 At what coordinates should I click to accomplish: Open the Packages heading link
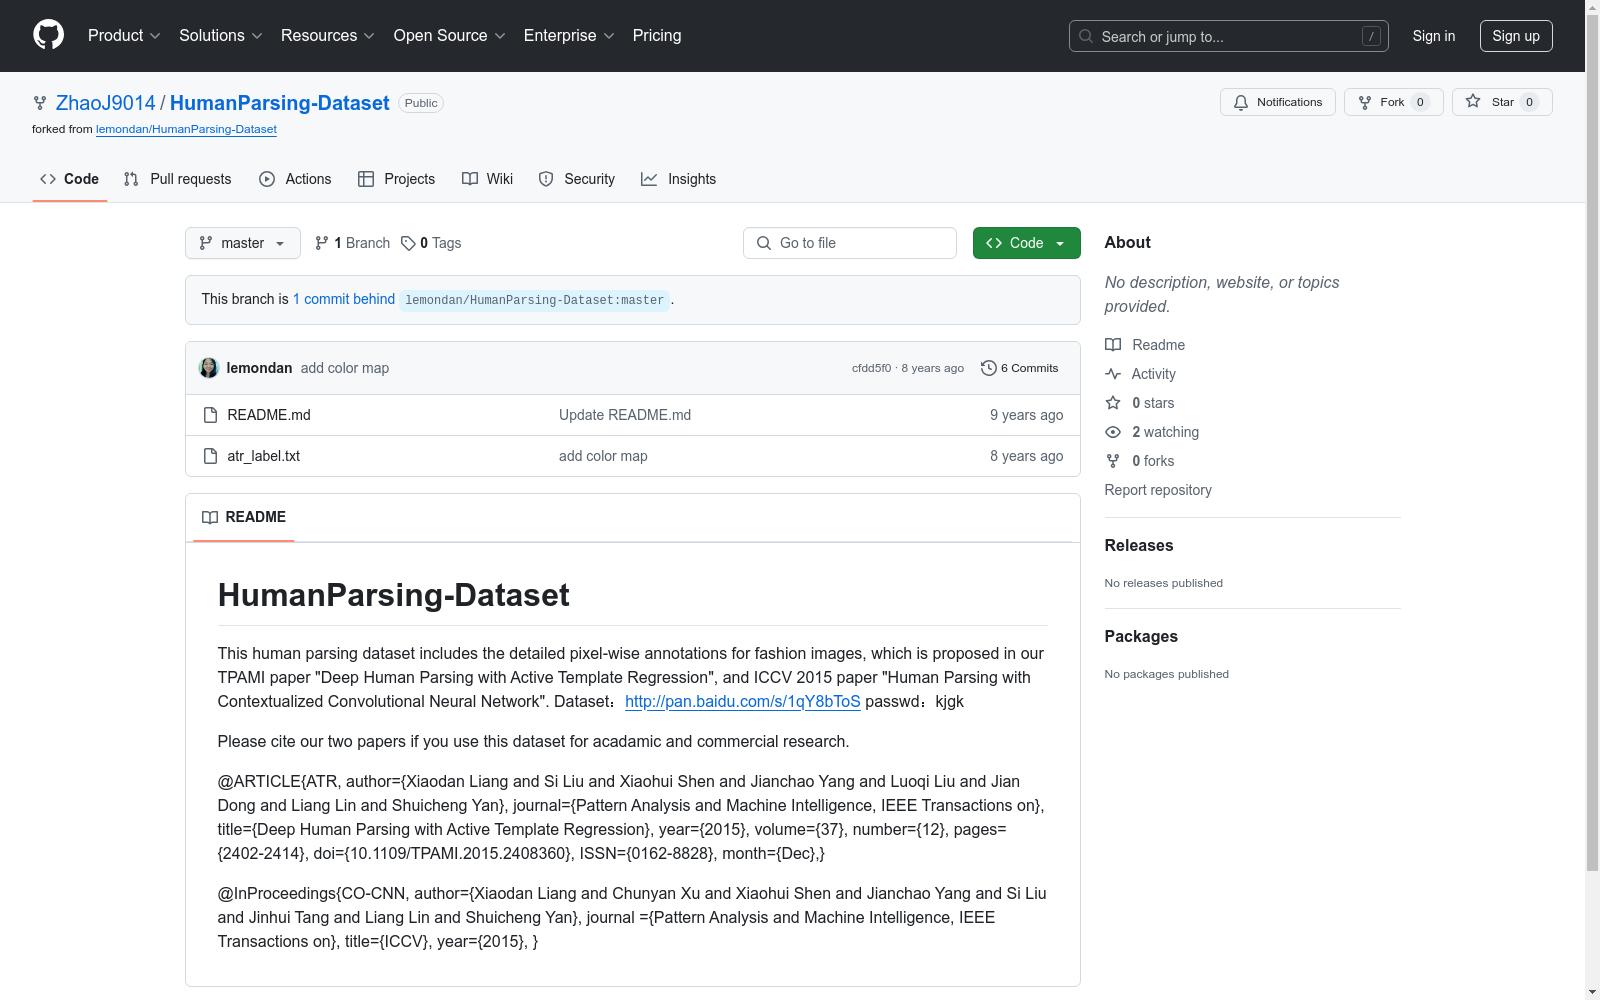click(x=1141, y=636)
